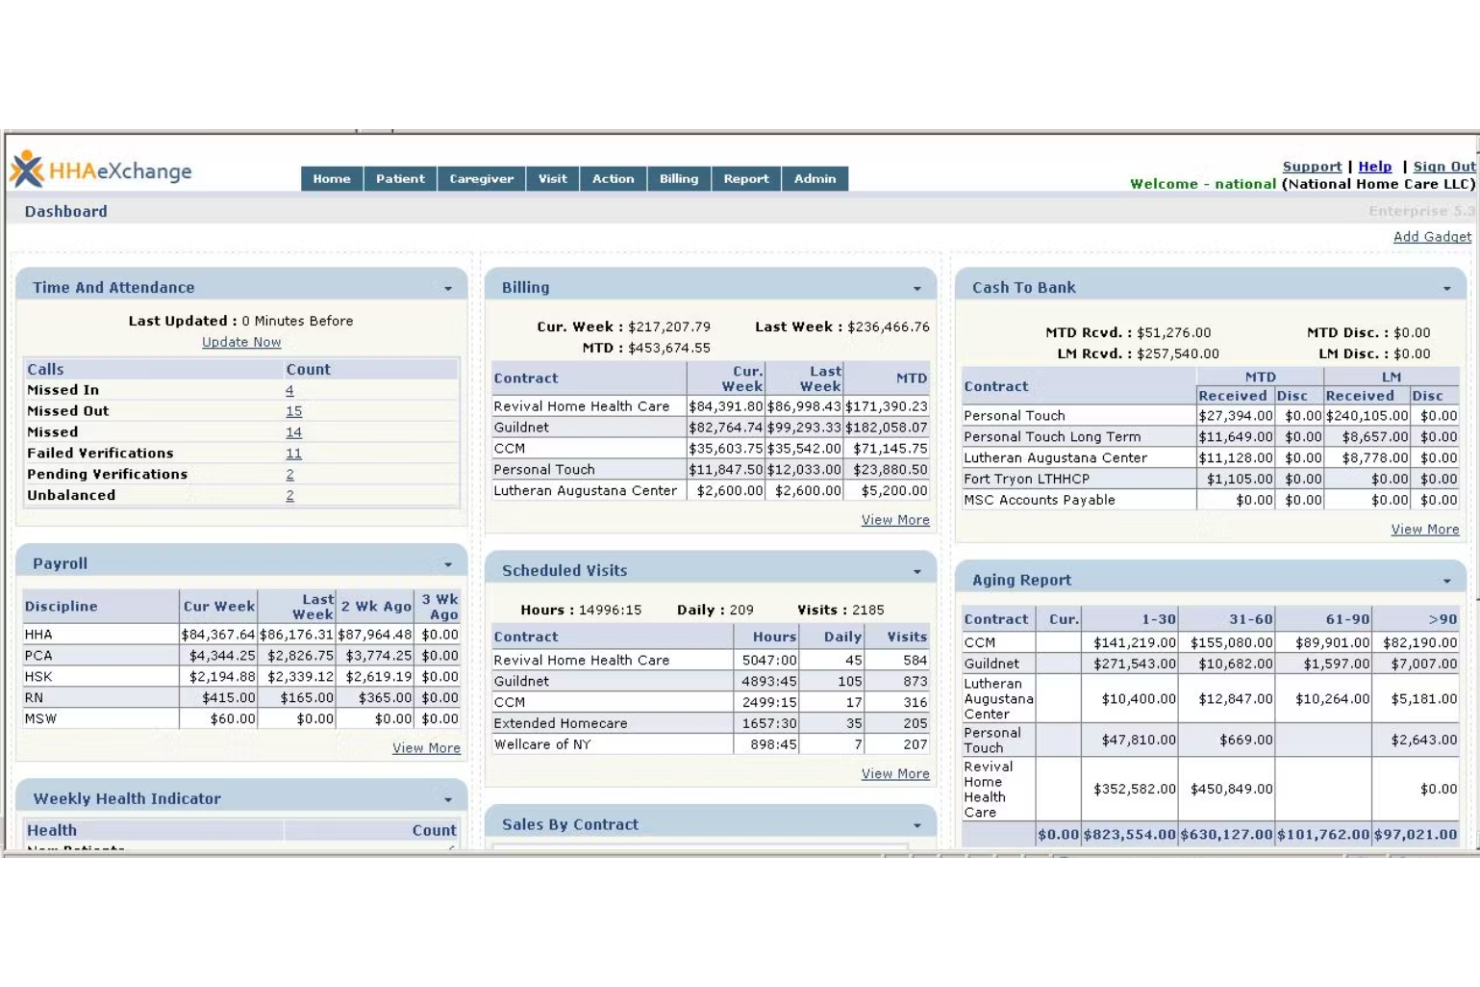1480x987 pixels.
Task: Collapse the Scheduled Visits gadget arrow
Action: pyautogui.click(x=917, y=572)
